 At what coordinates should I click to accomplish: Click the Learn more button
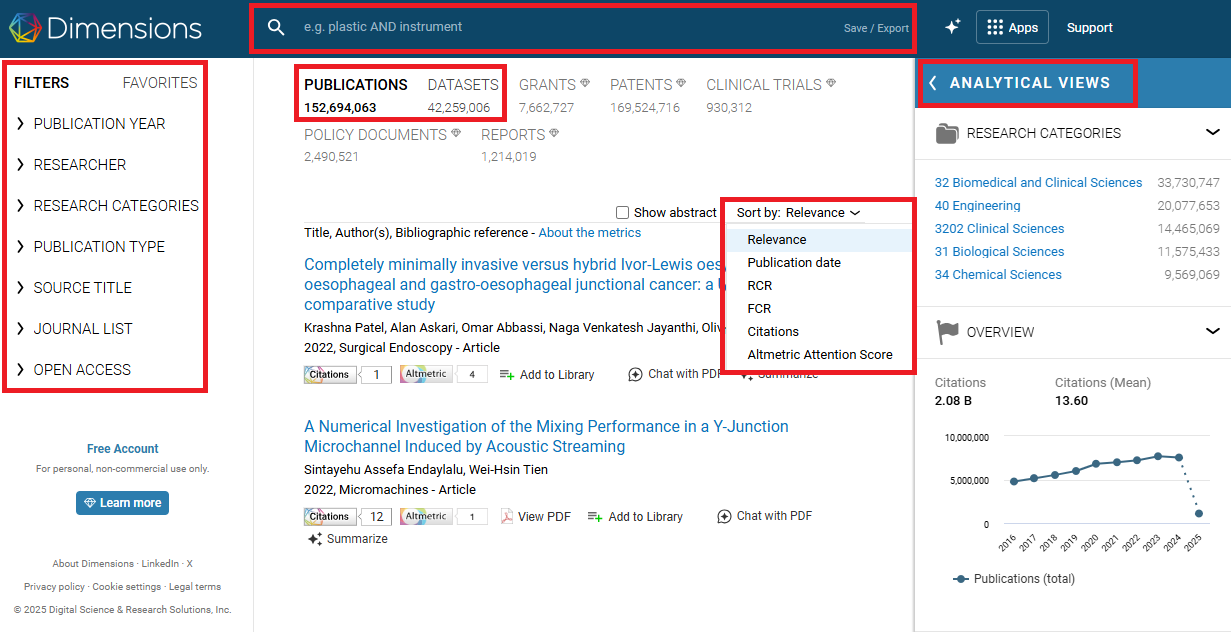click(x=122, y=503)
